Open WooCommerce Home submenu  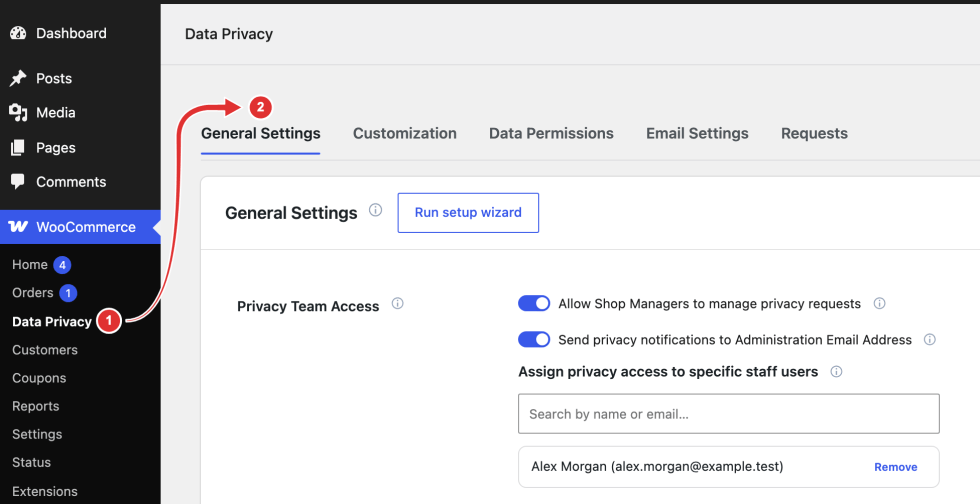[x=29, y=265]
